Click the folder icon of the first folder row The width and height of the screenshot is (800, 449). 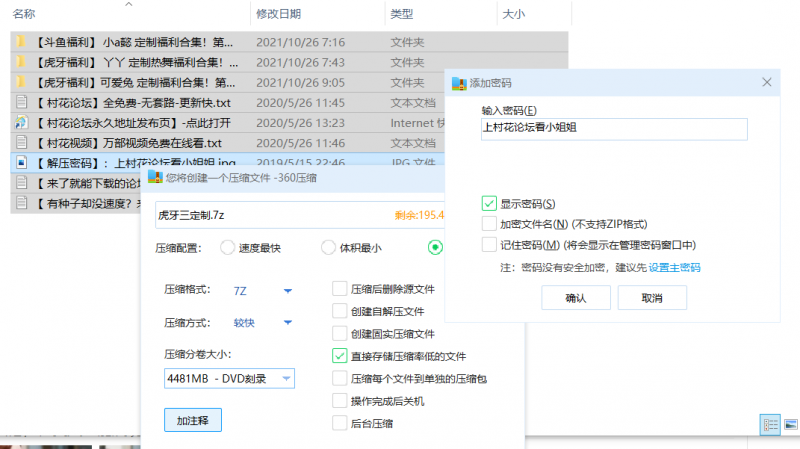pos(21,42)
